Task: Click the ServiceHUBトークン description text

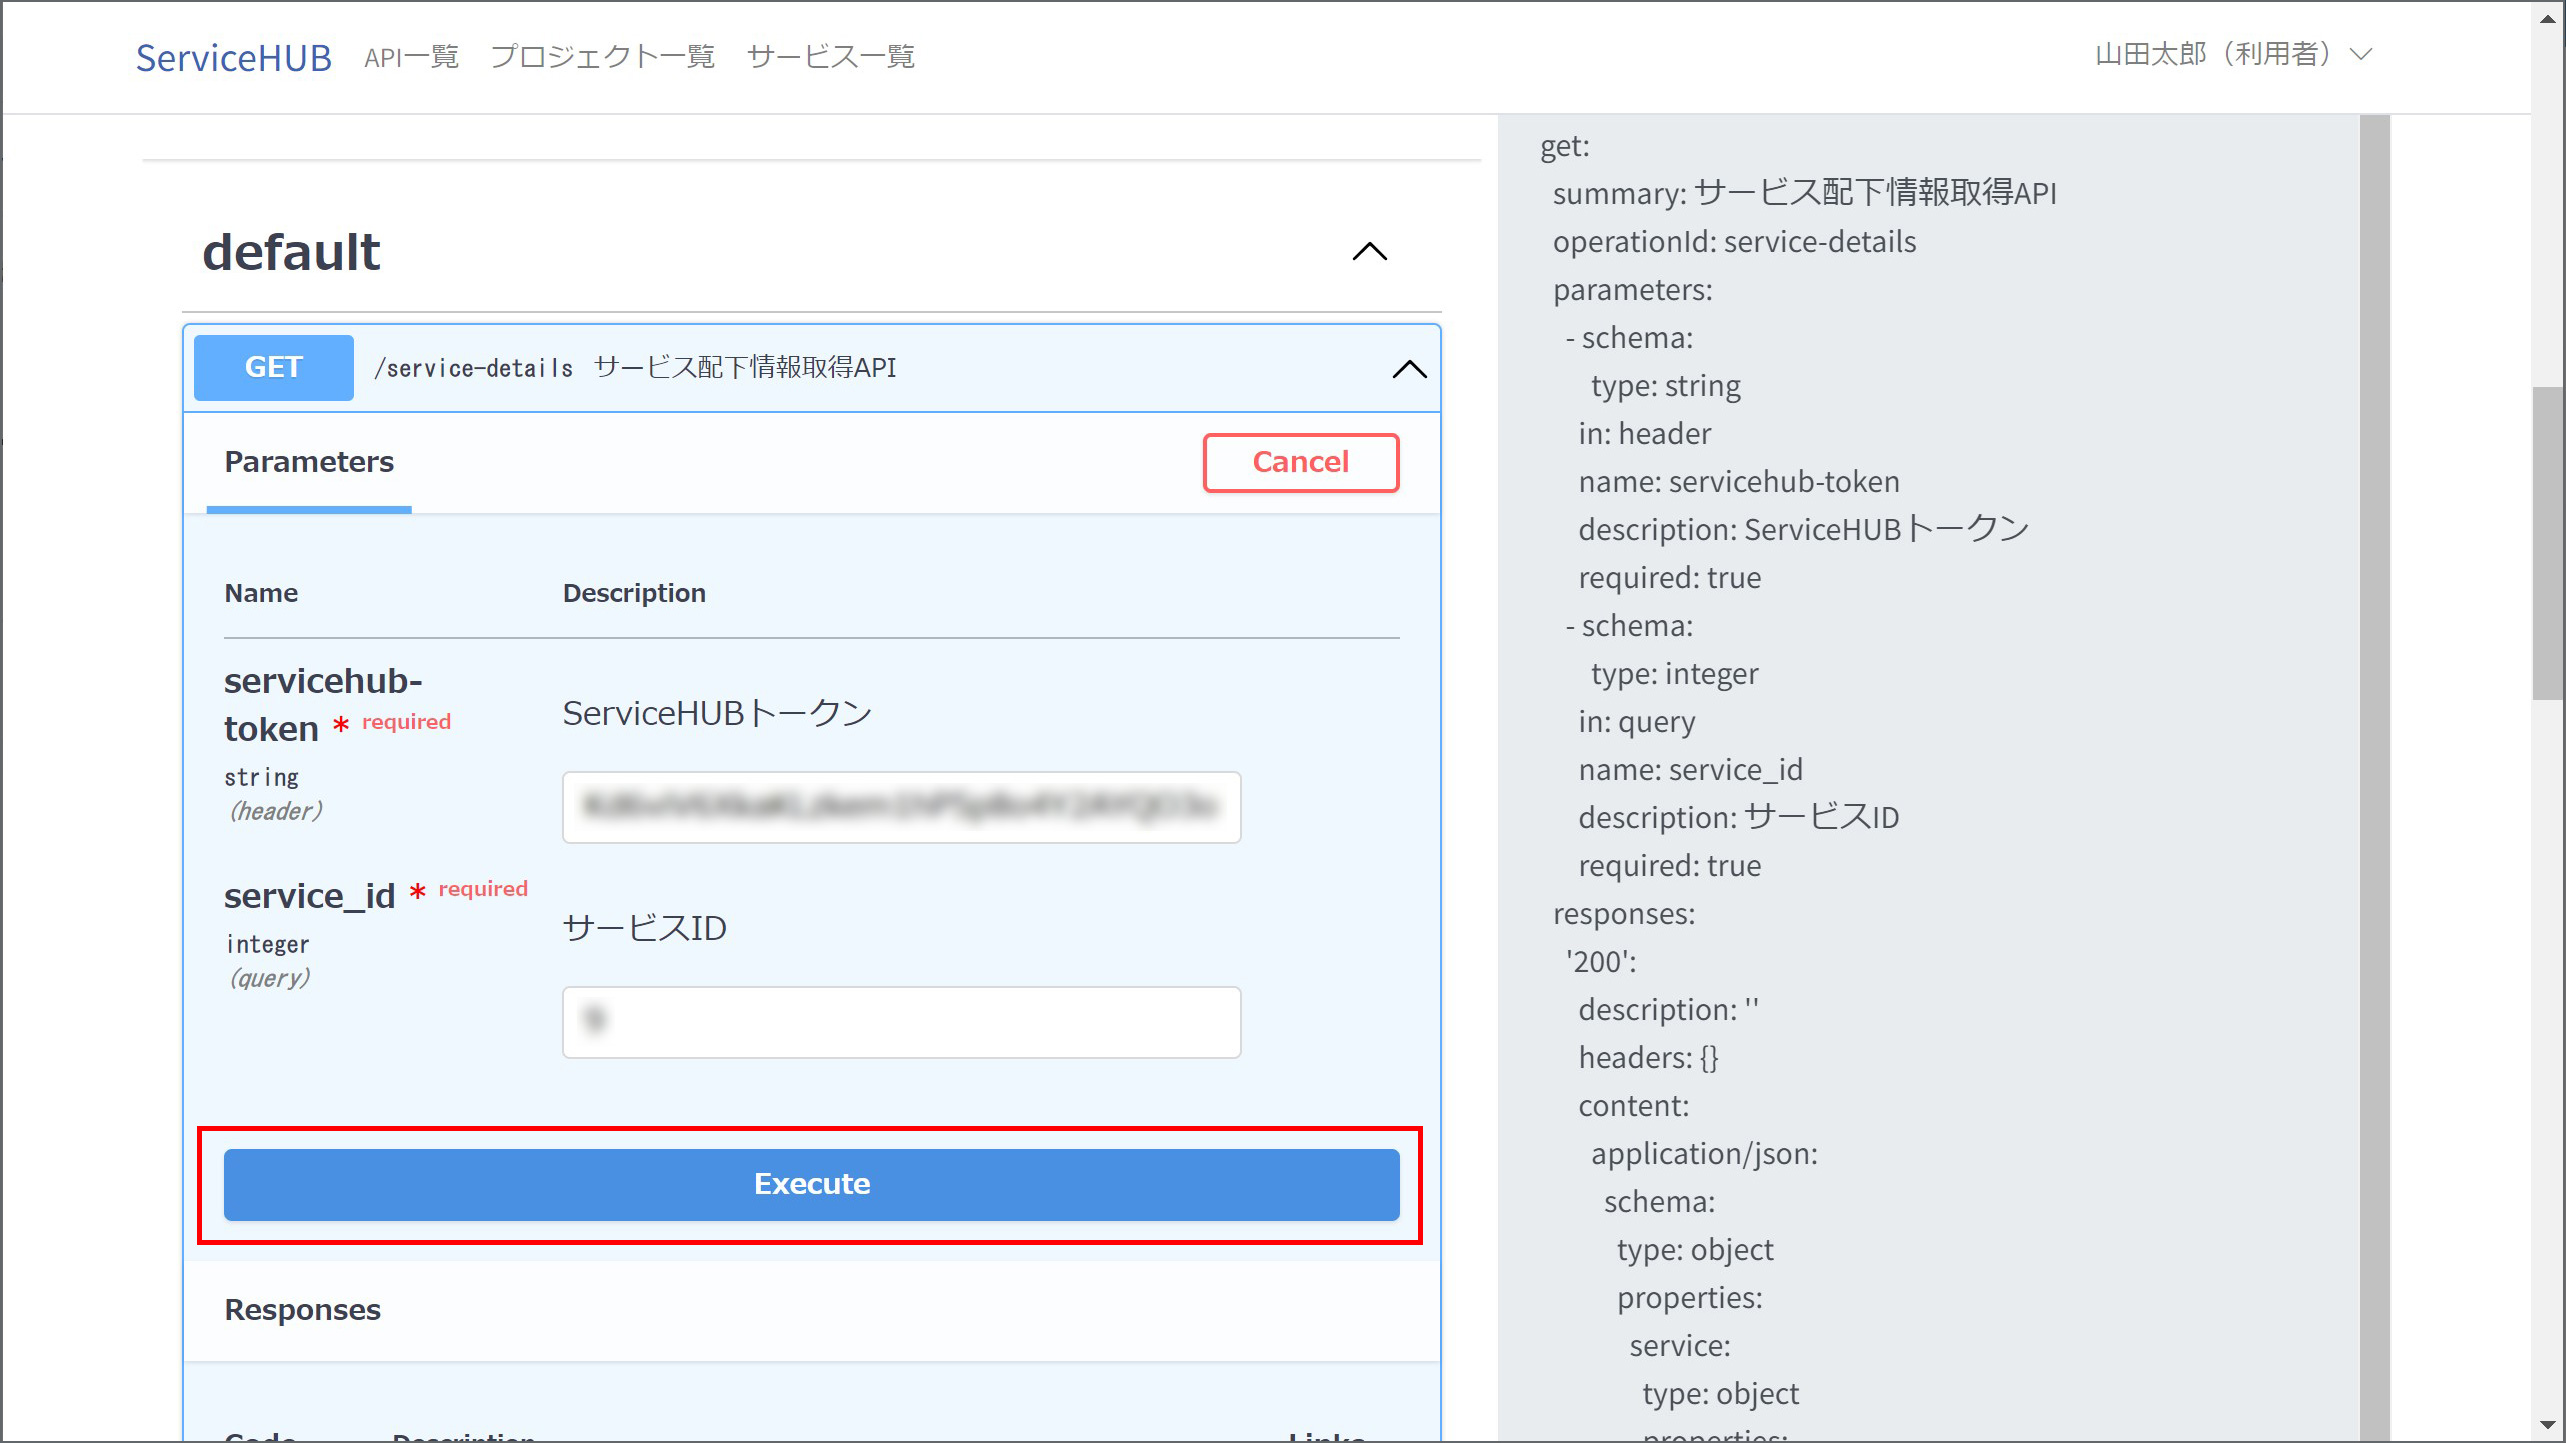Action: pyautogui.click(x=717, y=713)
